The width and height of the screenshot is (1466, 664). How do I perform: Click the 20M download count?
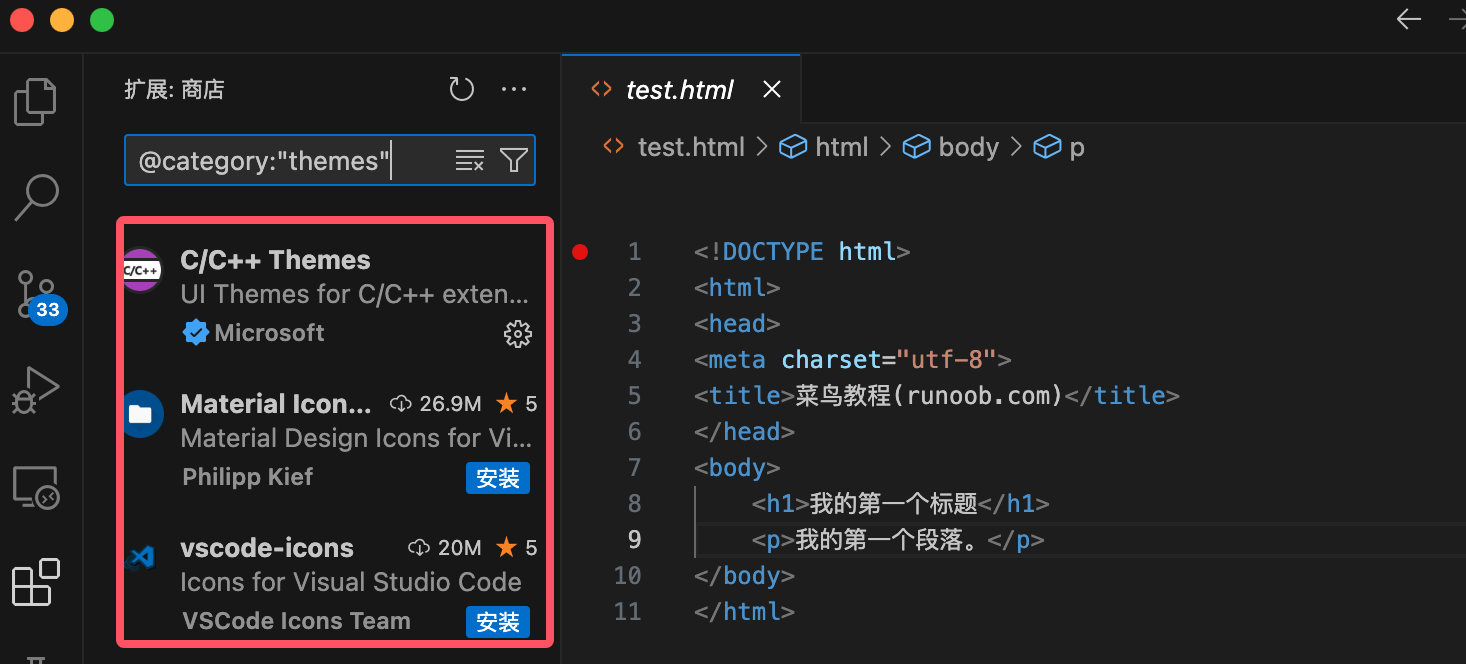460,548
